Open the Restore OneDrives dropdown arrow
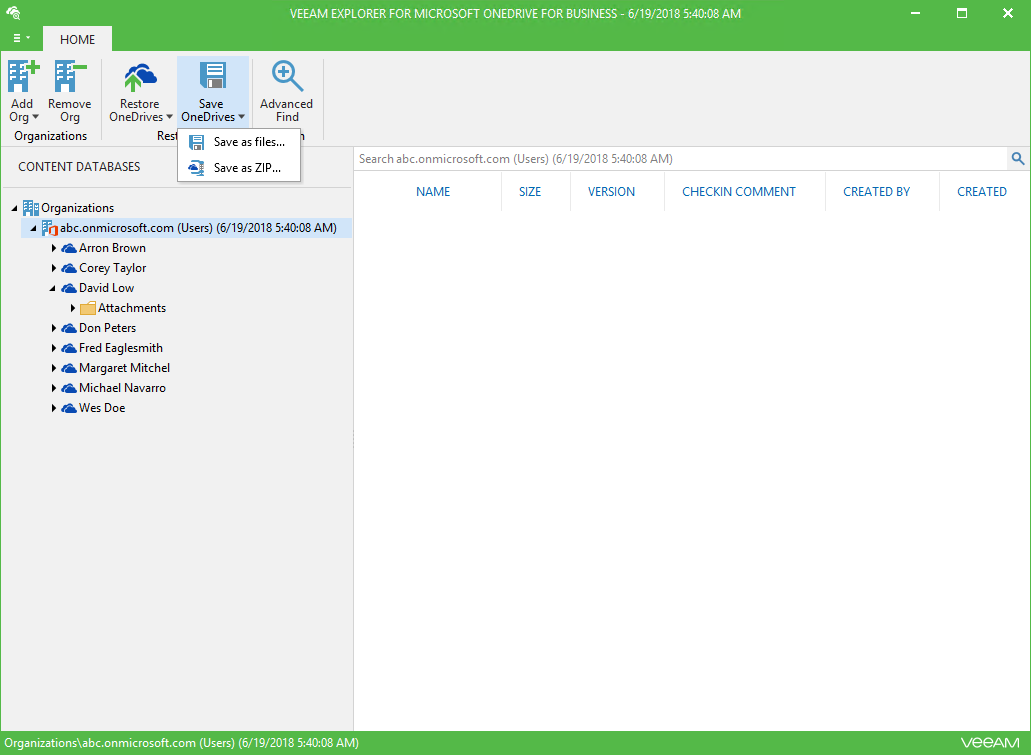1031x755 pixels. (x=169, y=117)
